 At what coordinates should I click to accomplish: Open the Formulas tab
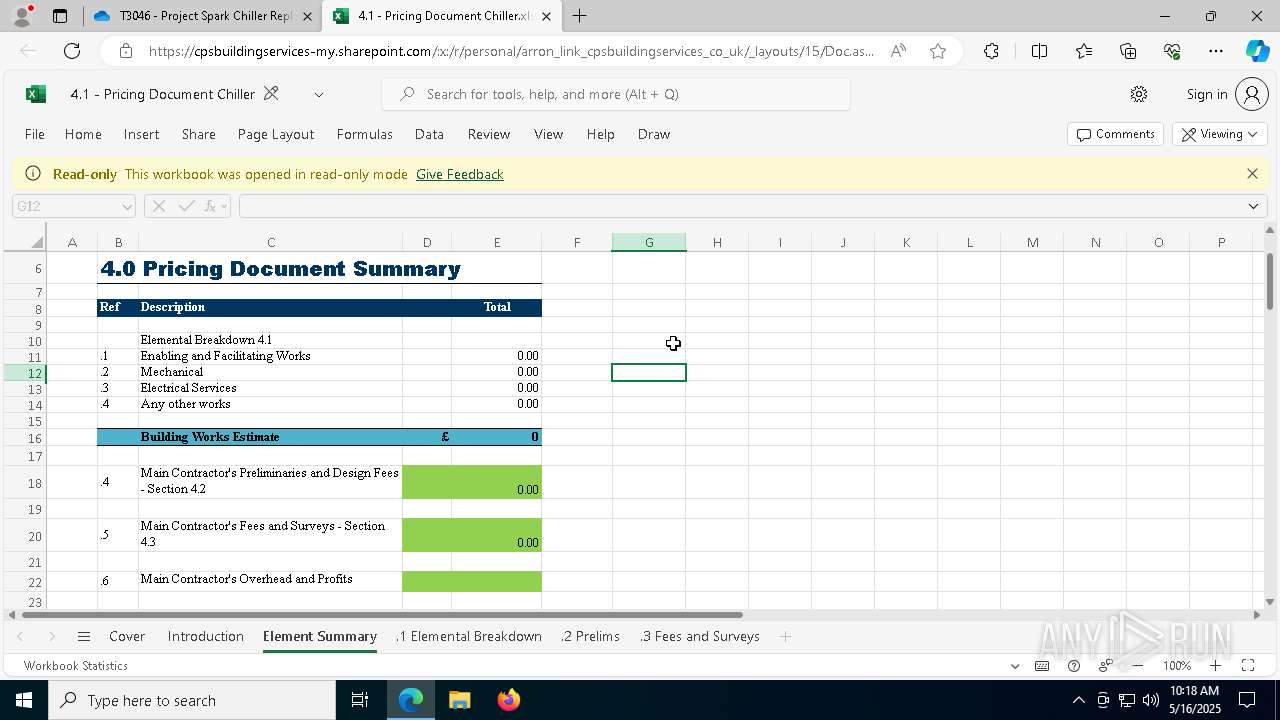[x=364, y=134]
